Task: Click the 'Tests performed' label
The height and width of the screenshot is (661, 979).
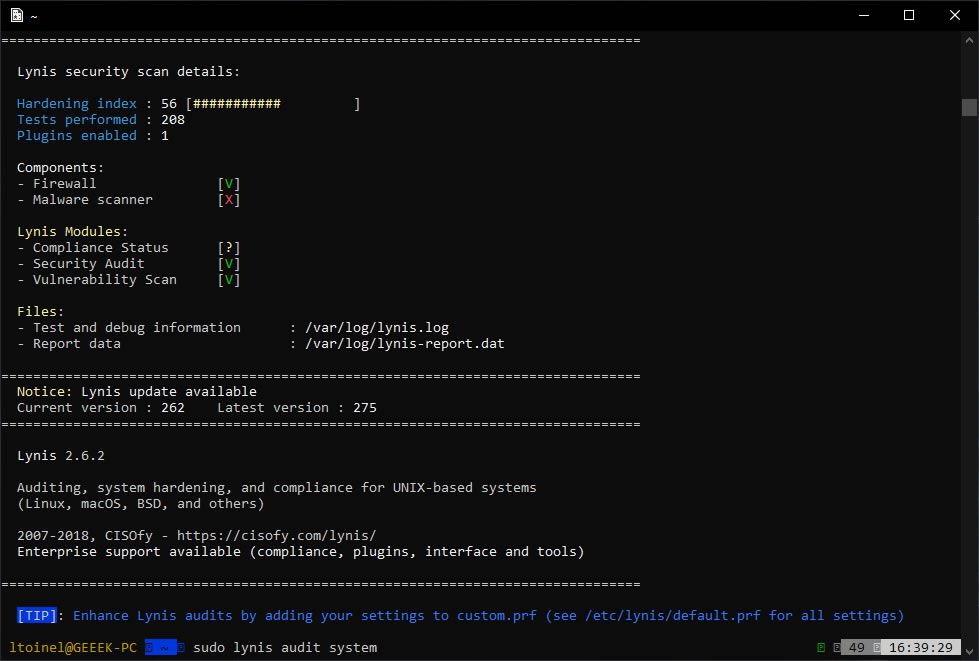Action: (76, 119)
